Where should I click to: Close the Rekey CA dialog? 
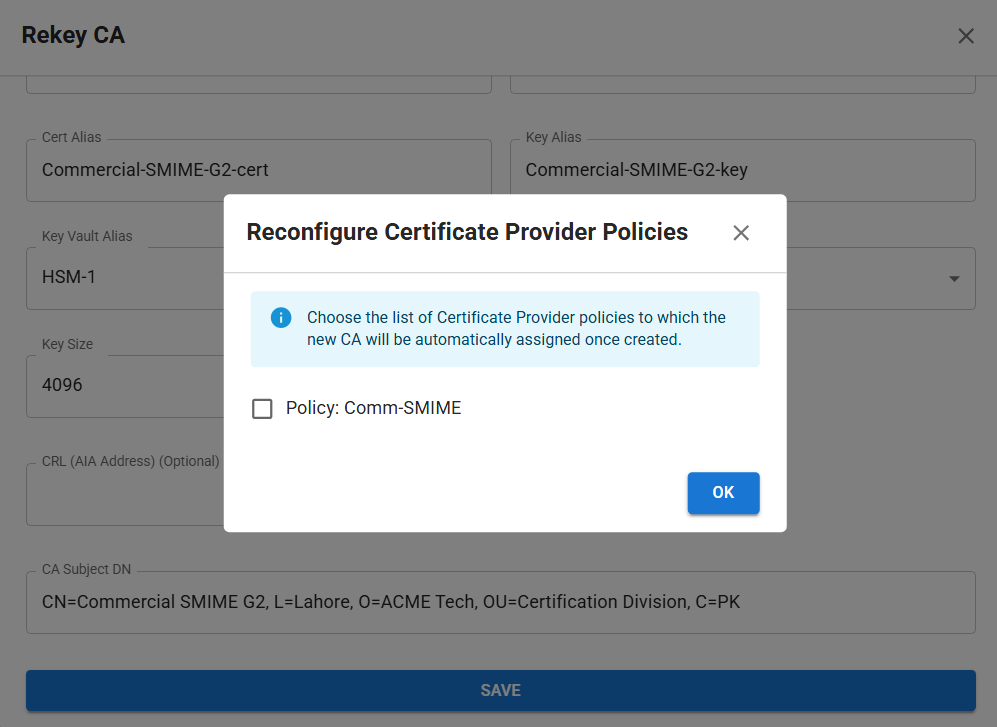click(965, 35)
